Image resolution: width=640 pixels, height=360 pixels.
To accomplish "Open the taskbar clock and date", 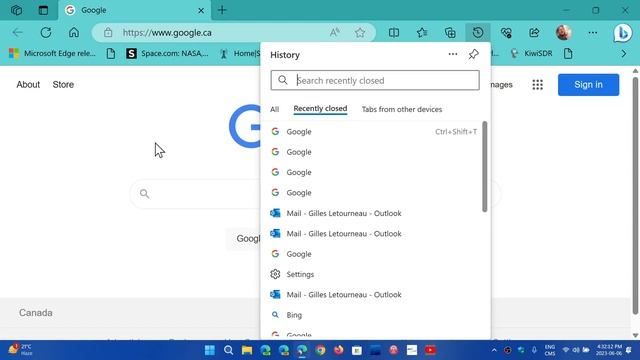I will click(x=609, y=350).
